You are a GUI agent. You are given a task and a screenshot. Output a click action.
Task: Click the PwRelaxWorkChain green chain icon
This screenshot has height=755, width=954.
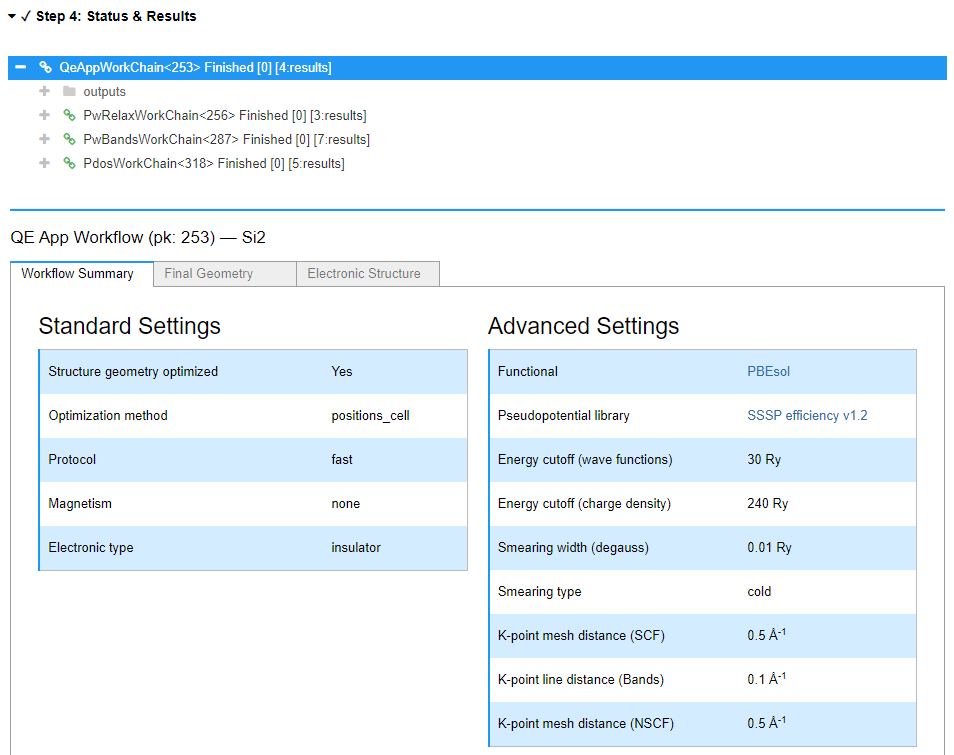69,115
